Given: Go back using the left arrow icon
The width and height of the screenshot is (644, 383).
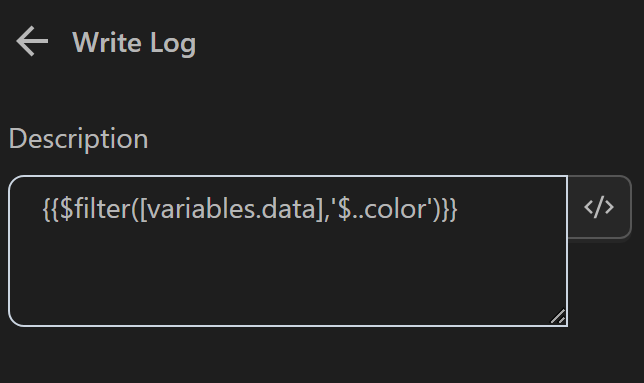Looking at the screenshot, I should pos(32,41).
